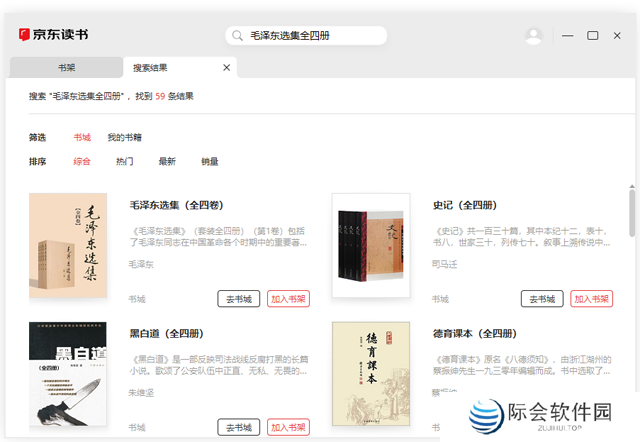Close the 搜索结果 tab
This screenshot has width=640, height=442.
coord(227,67)
